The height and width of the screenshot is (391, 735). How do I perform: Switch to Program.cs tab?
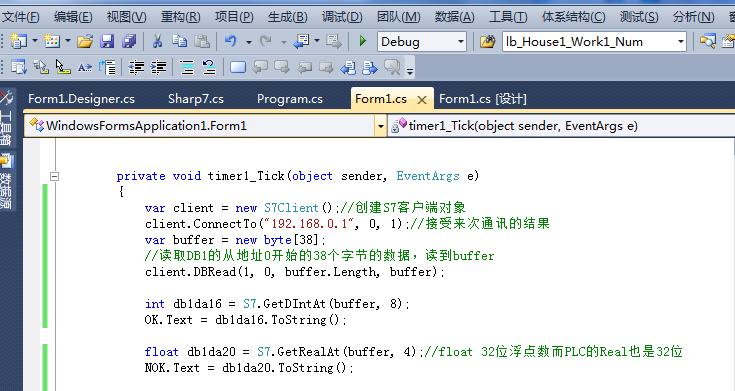tap(290, 99)
